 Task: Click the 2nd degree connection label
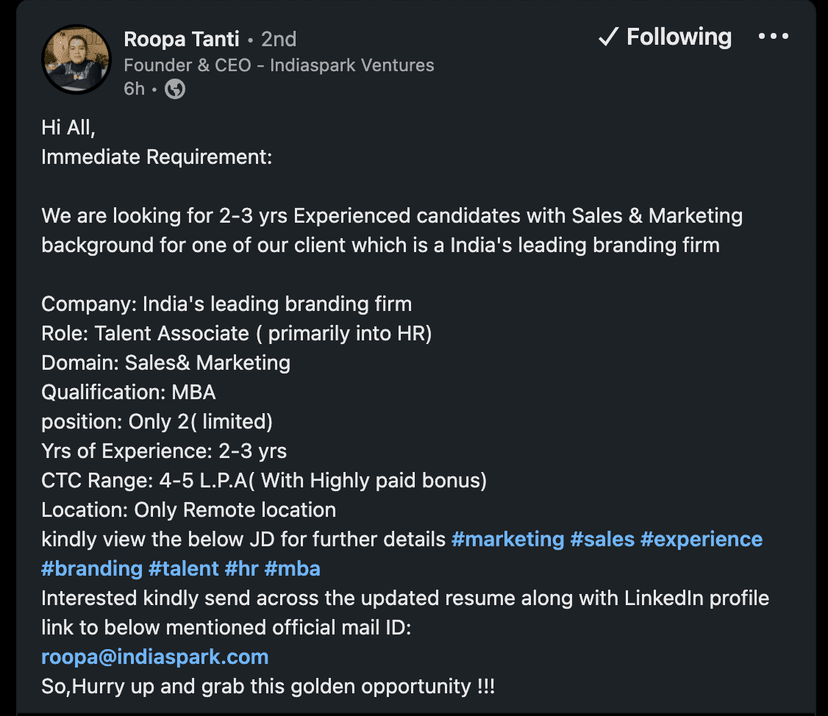[278, 39]
